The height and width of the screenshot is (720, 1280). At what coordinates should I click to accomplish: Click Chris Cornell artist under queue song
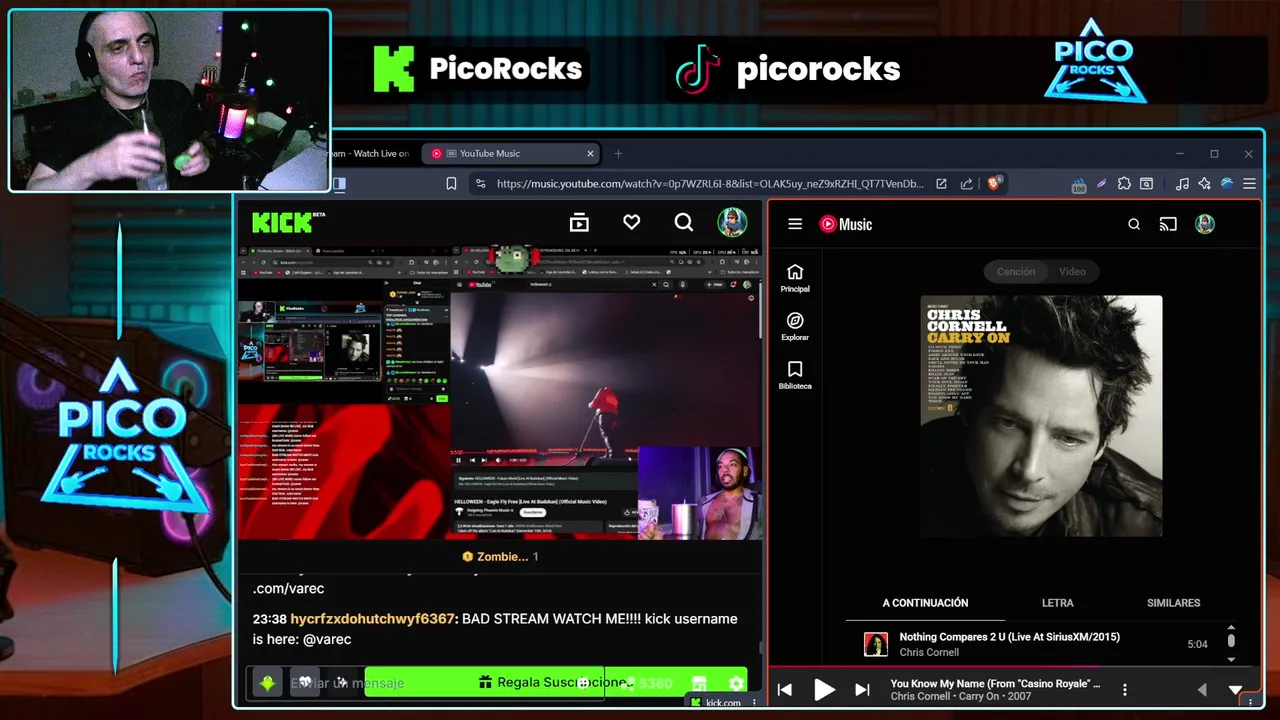(929, 652)
